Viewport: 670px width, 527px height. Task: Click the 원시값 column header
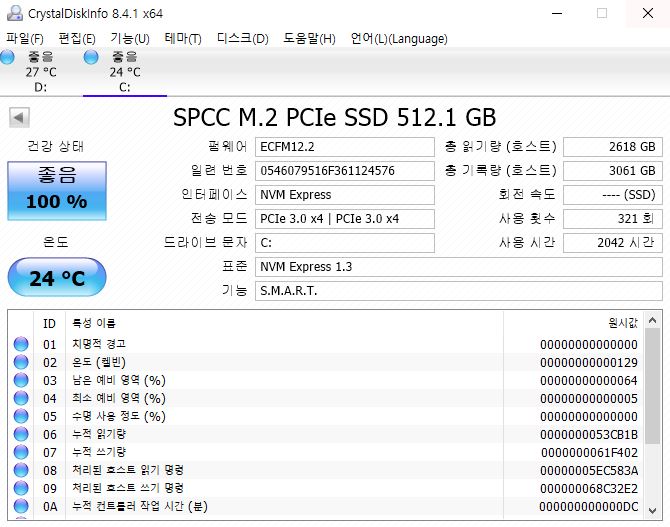573,324
